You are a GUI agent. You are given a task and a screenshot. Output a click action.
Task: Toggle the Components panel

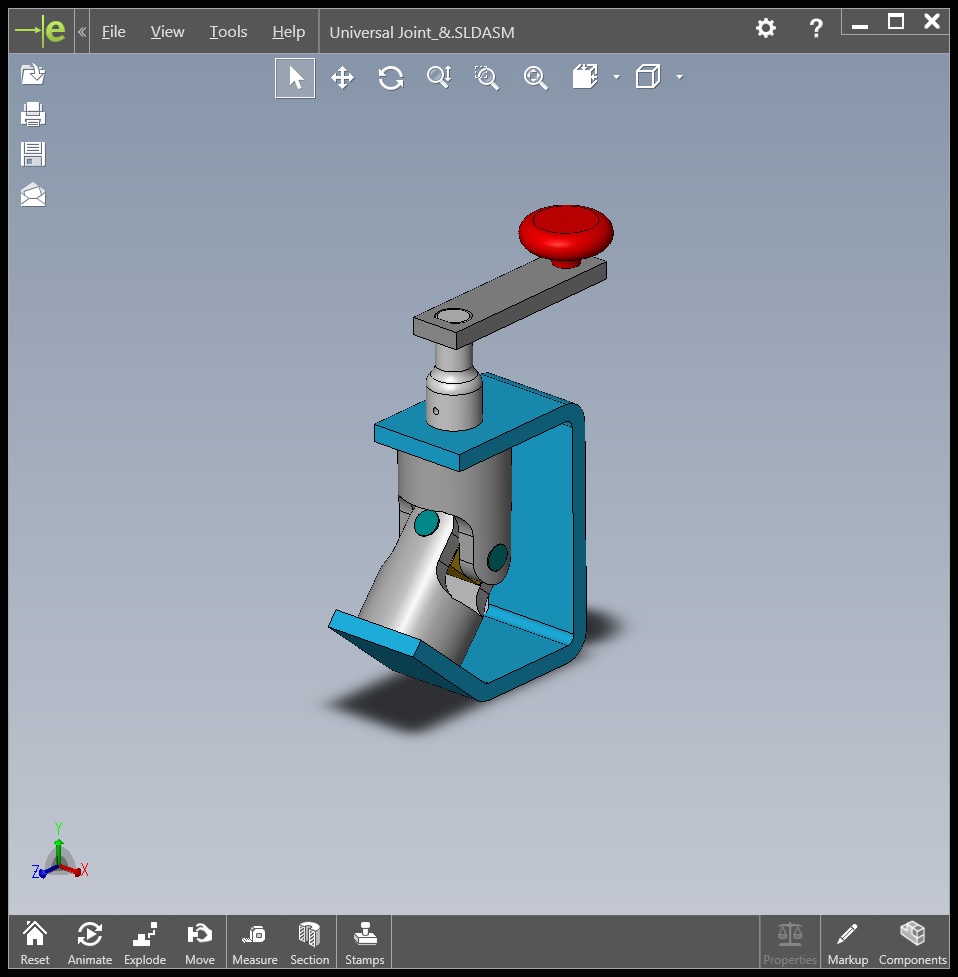912,943
